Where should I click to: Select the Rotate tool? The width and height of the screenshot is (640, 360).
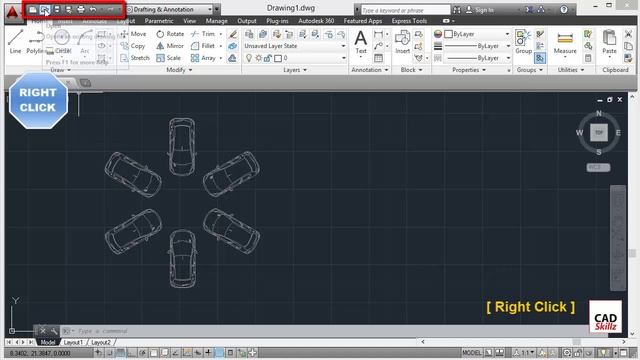click(170, 34)
